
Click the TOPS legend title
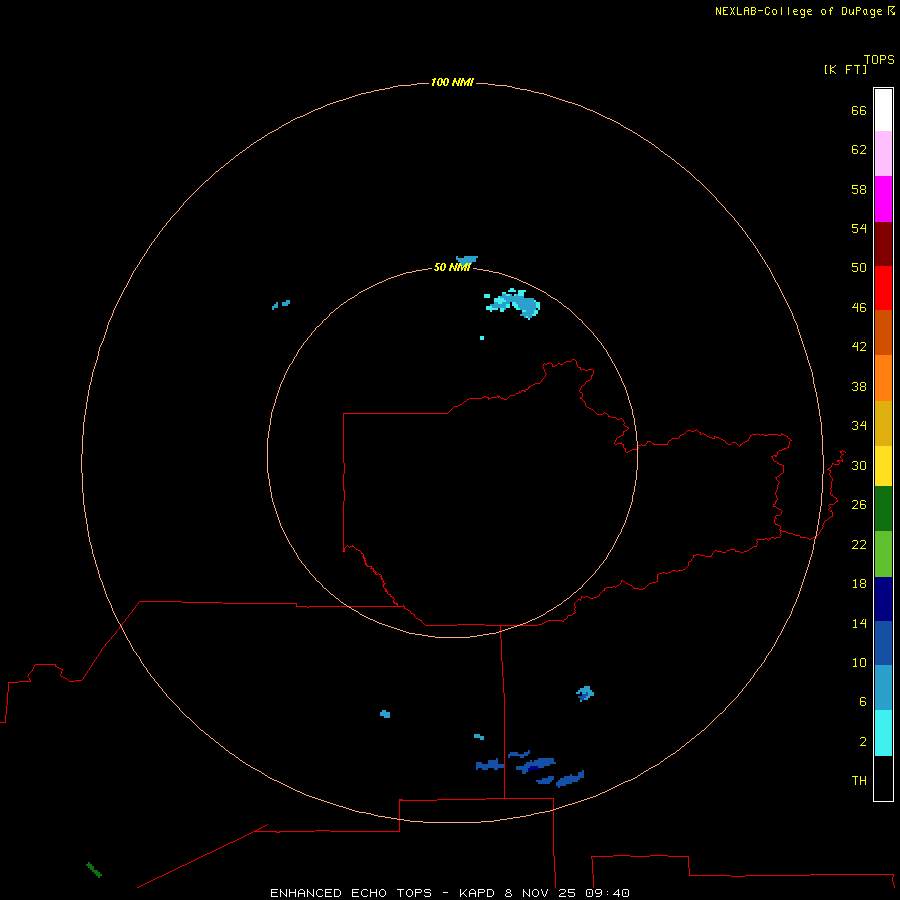click(879, 59)
